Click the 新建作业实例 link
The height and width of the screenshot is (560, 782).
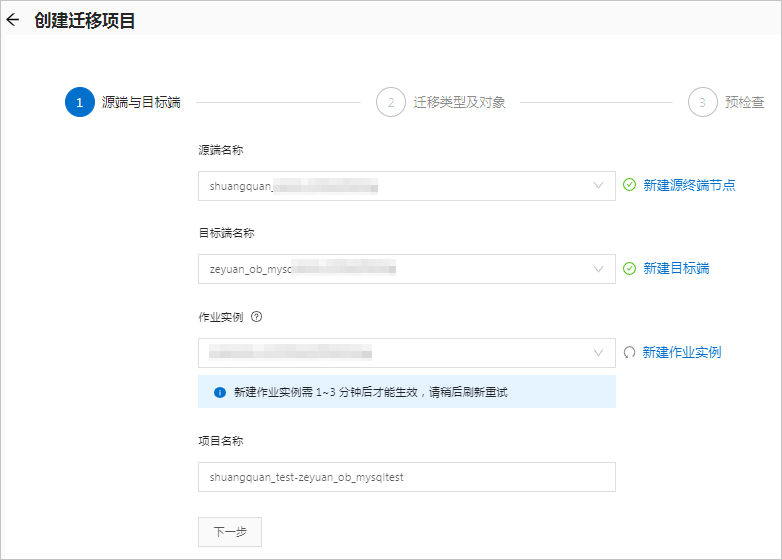tap(682, 353)
